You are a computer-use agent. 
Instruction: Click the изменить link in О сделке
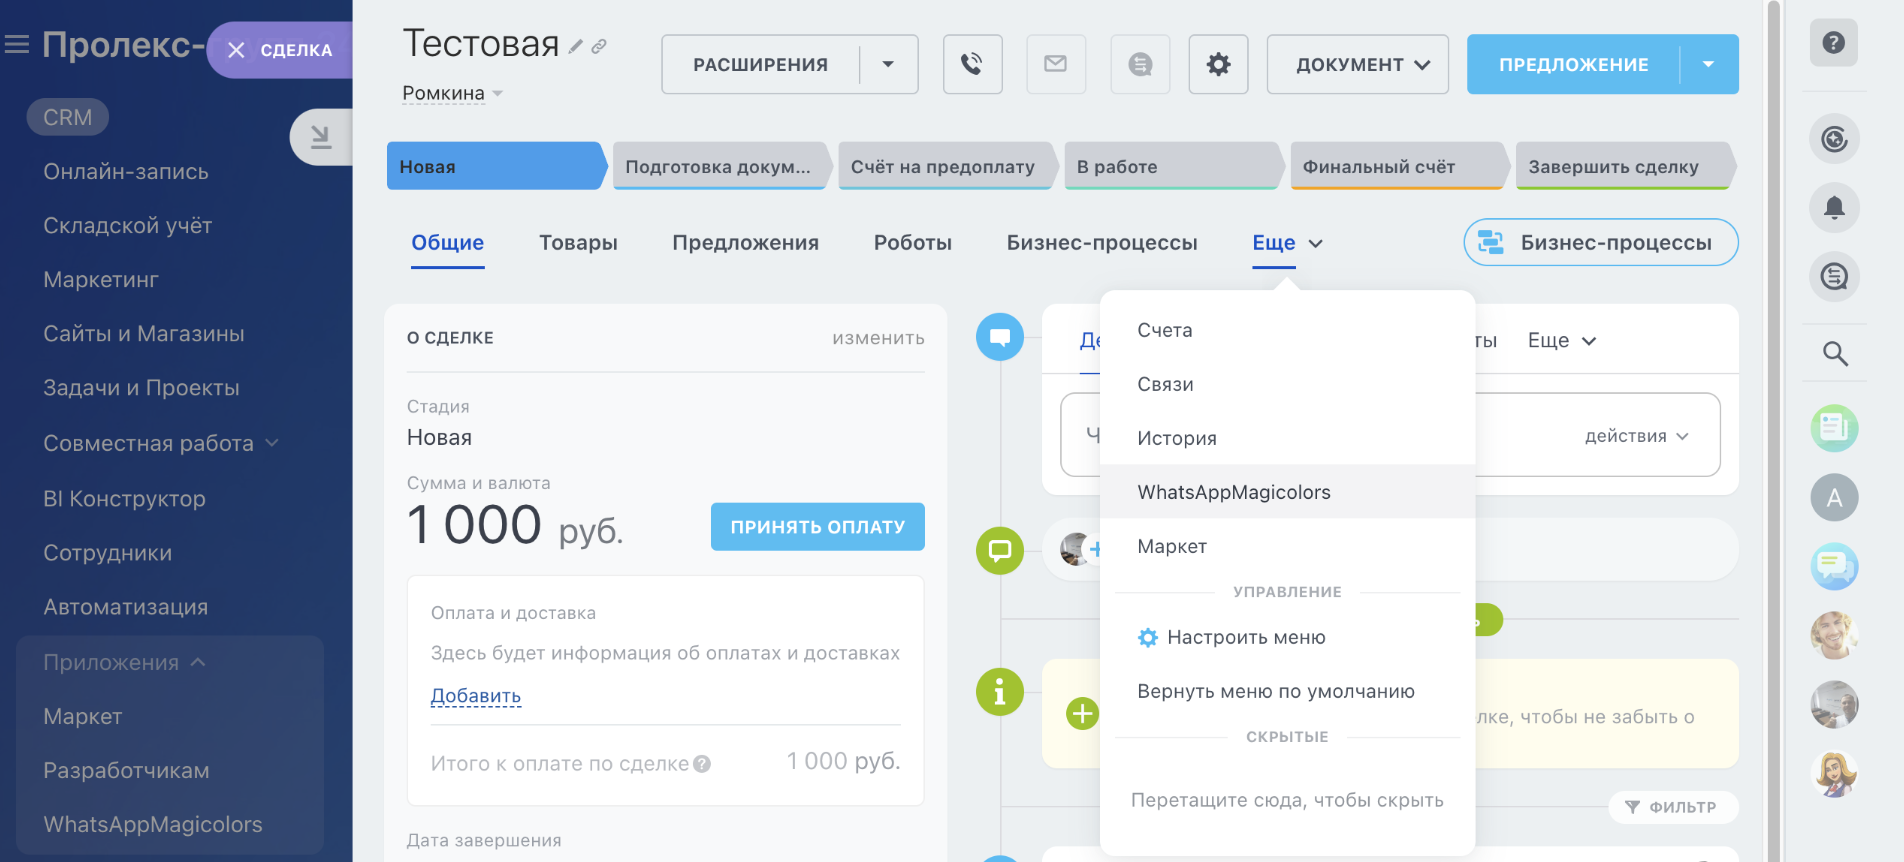(x=878, y=338)
